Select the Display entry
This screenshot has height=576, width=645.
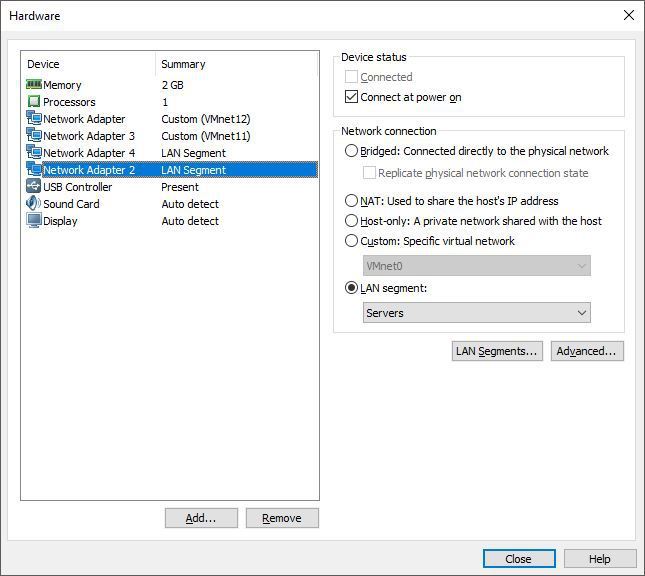60,221
